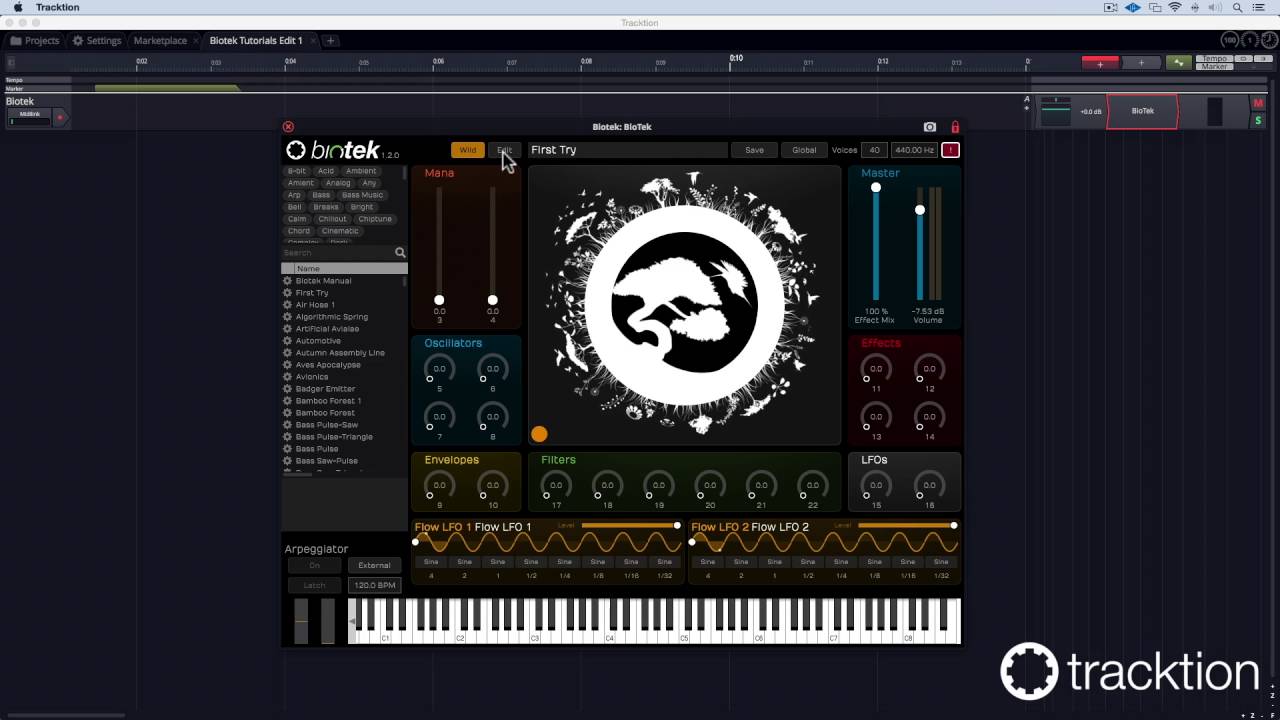Click the First Try preset name field
This screenshot has width=1280, height=720.
click(x=628, y=150)
